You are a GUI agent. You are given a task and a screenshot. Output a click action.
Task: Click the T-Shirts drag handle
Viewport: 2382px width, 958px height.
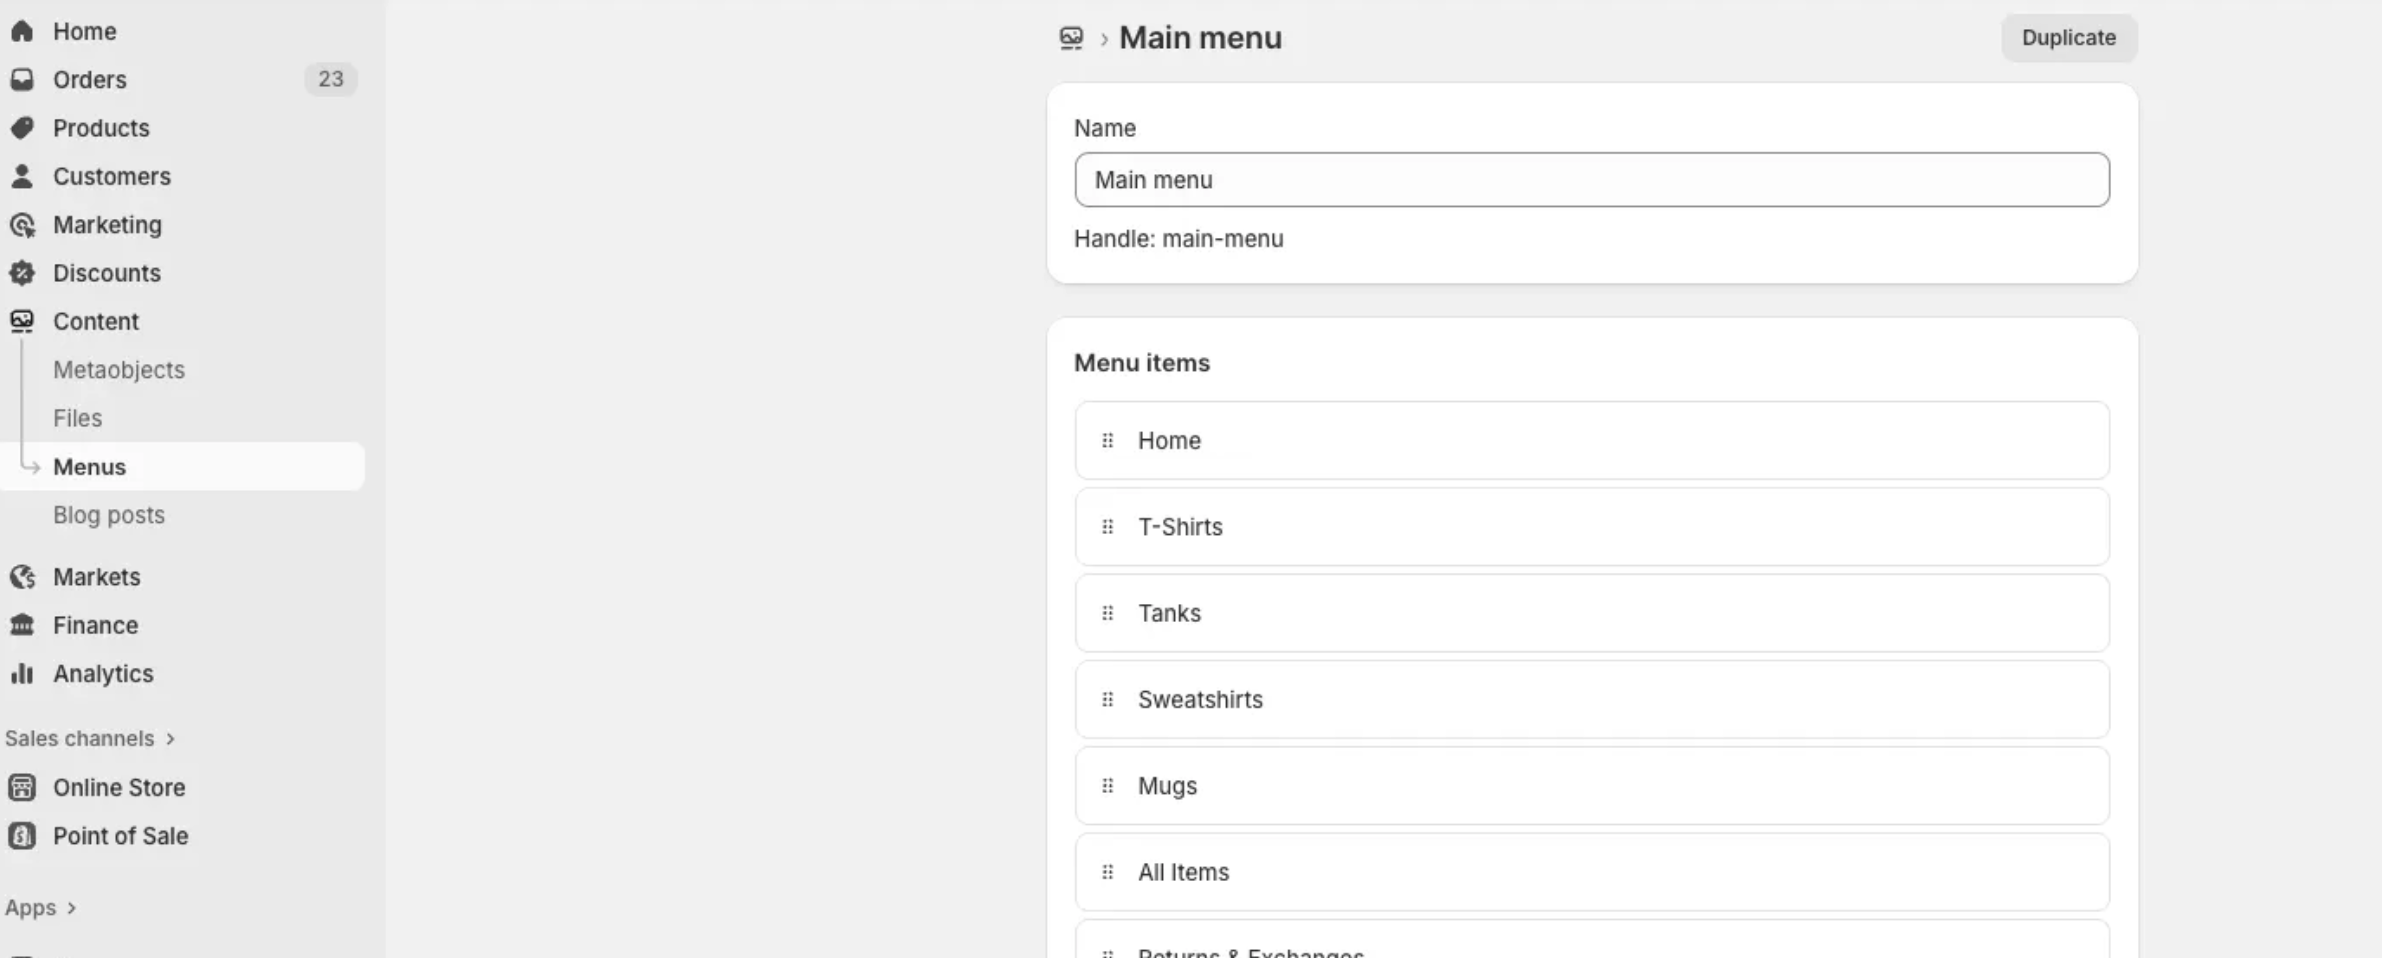point(1107,527)
